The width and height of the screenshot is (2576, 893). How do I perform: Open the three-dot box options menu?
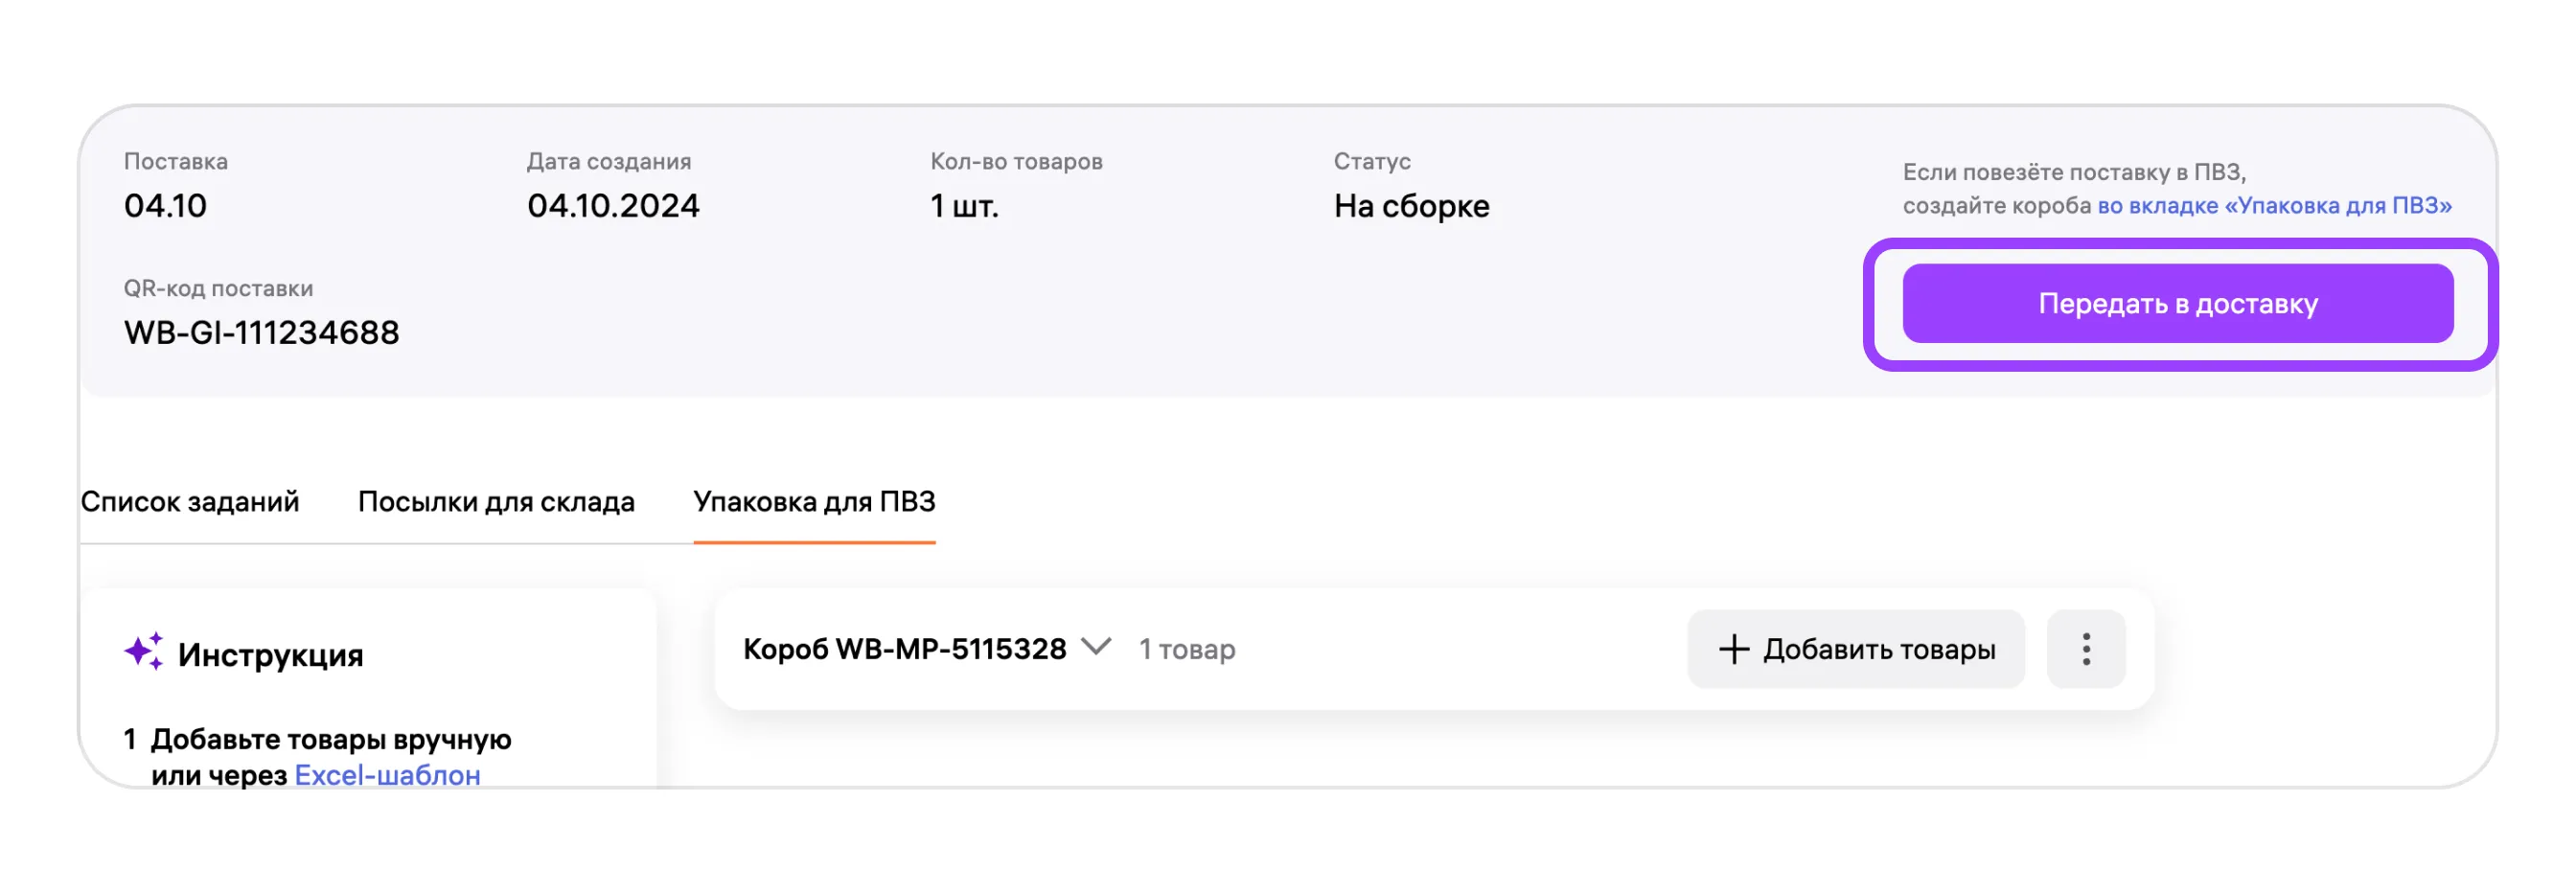(x=2085, y=649)
